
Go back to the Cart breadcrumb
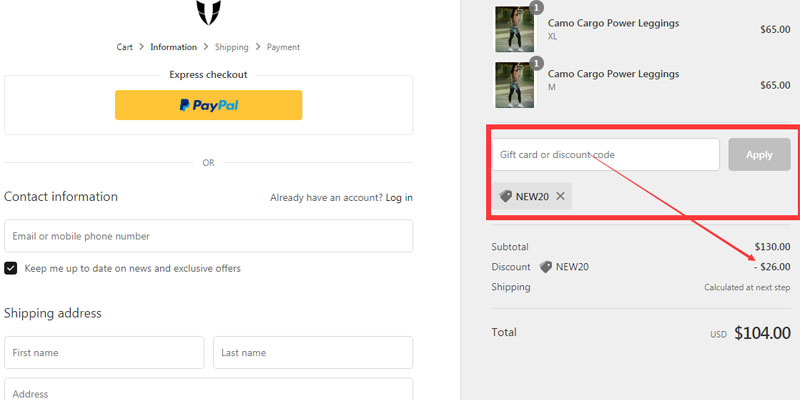coord(125,47)
